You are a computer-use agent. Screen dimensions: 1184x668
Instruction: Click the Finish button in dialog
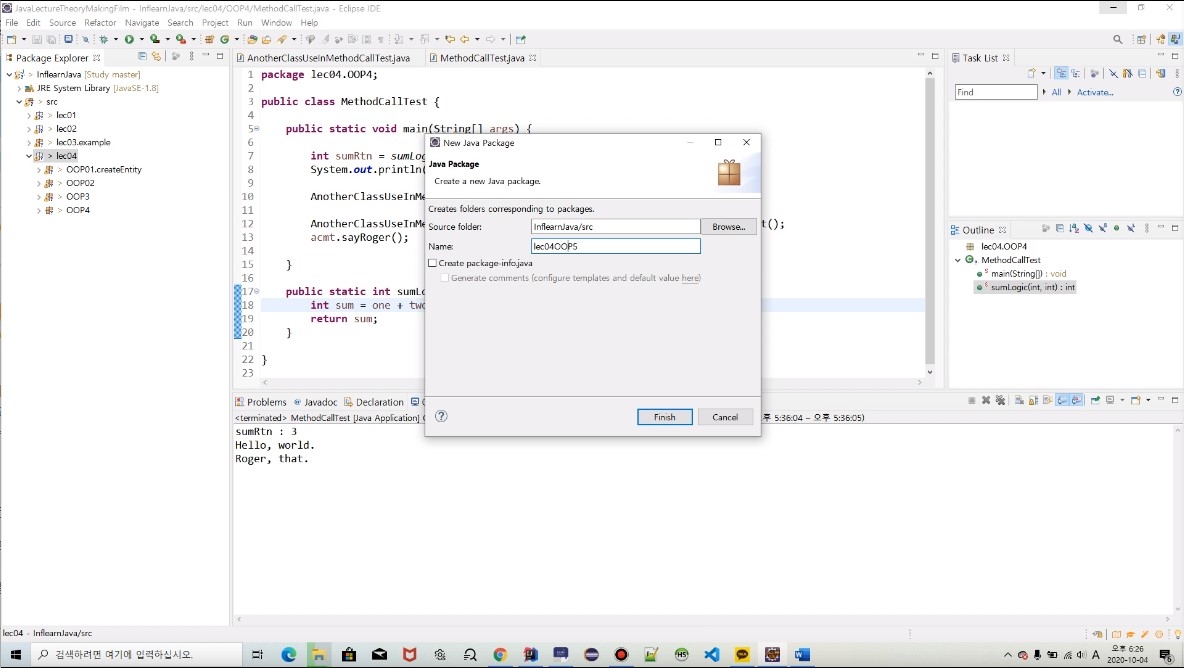point(664,417)
